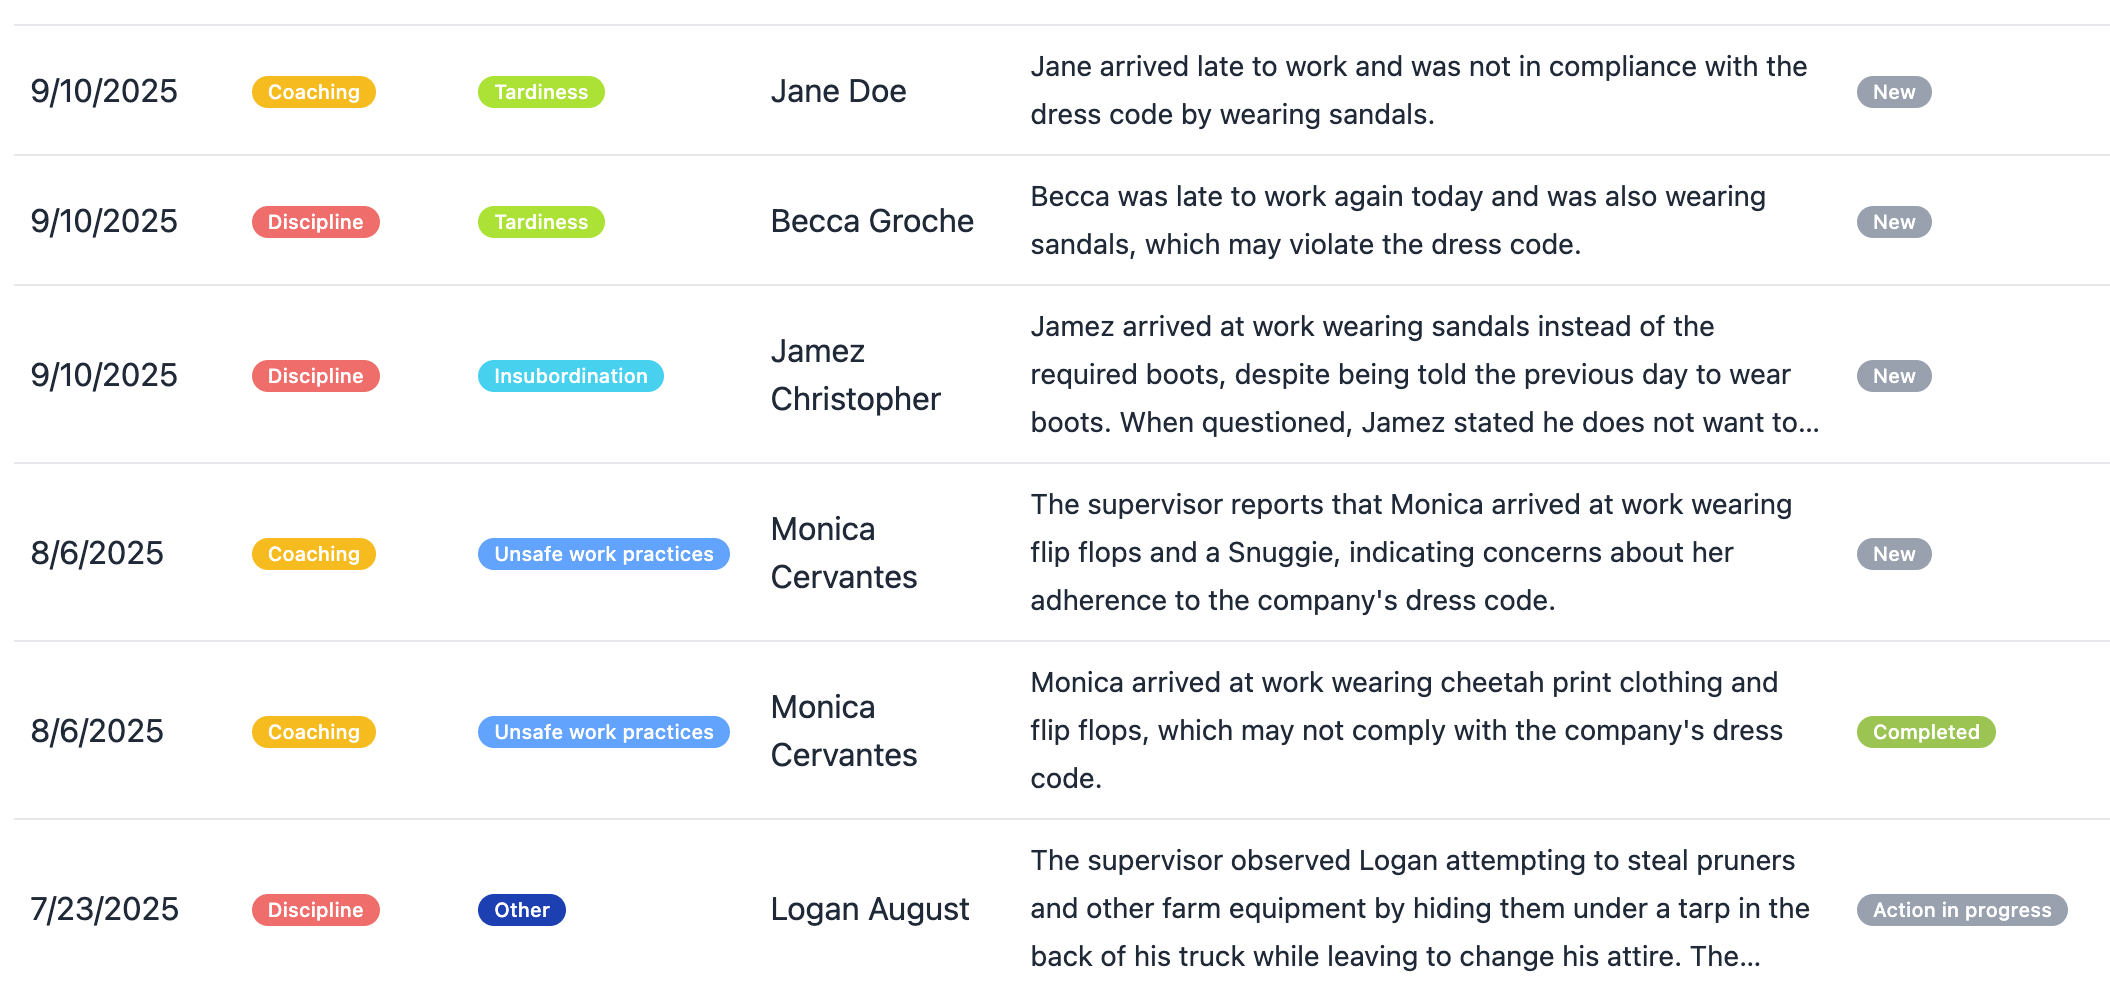The height and width of the screenshot is (996, 2110).
Task: Click the Completed status badge
Action: tap(1925, 732)
